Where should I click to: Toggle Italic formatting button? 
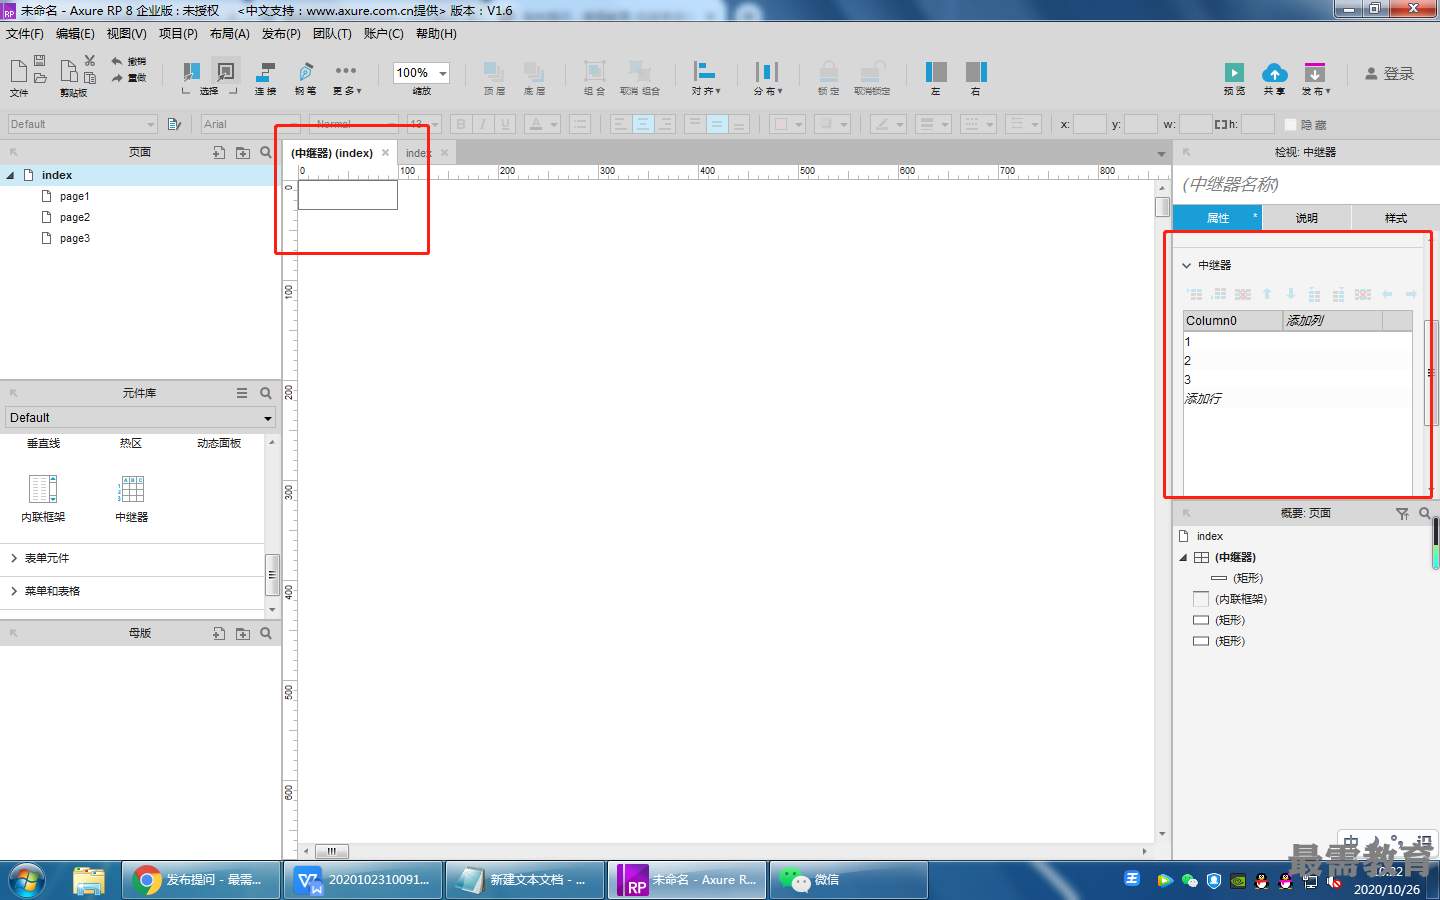click(x=483, y=124)
